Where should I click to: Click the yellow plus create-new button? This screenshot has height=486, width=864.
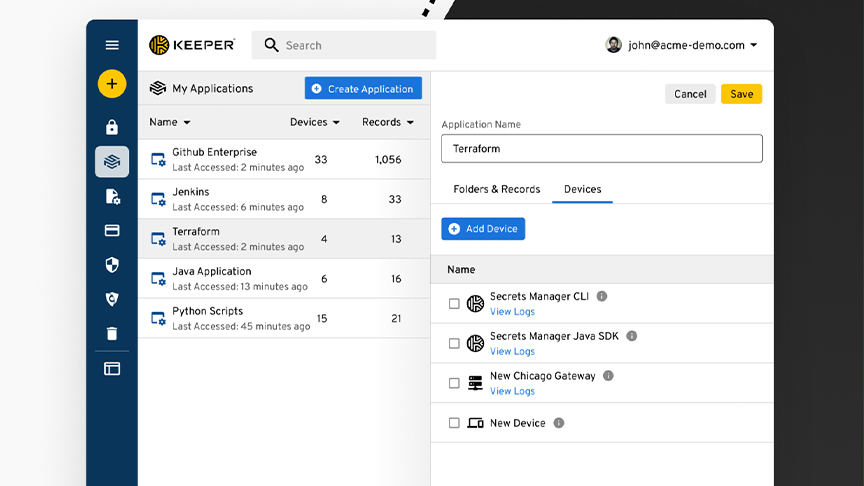112,84
